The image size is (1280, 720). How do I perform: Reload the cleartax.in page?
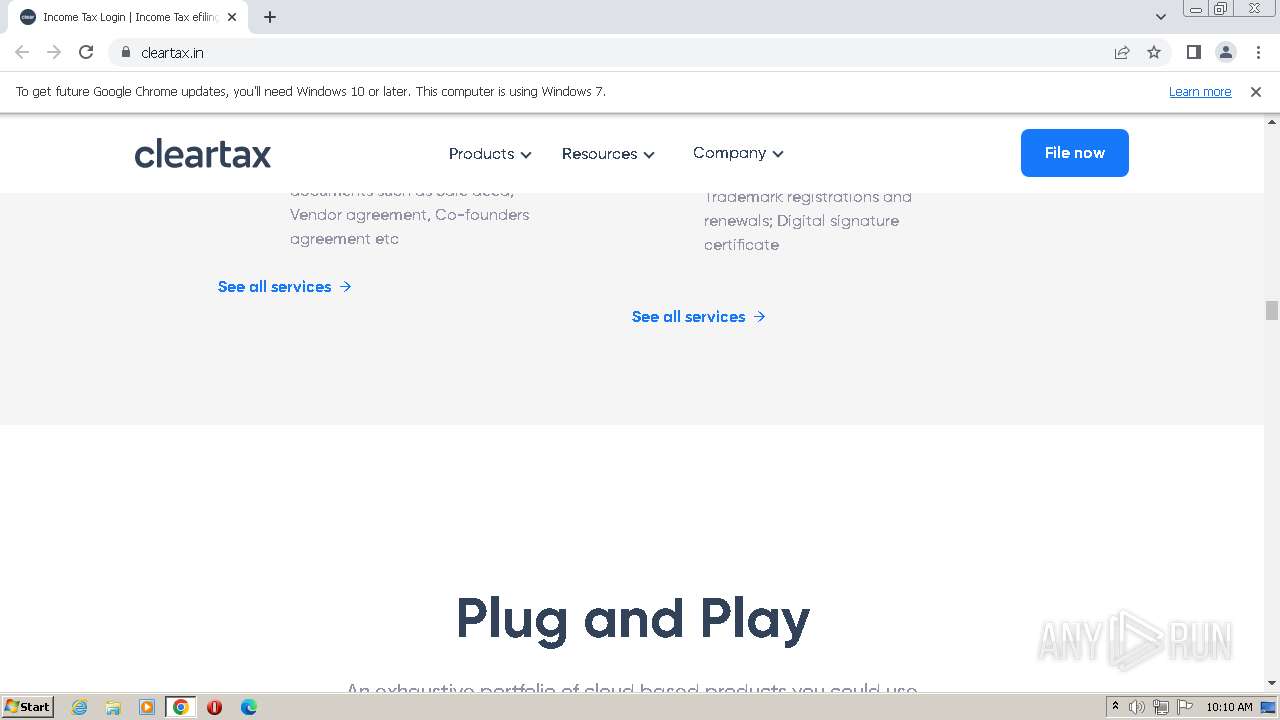pos(86,52)
